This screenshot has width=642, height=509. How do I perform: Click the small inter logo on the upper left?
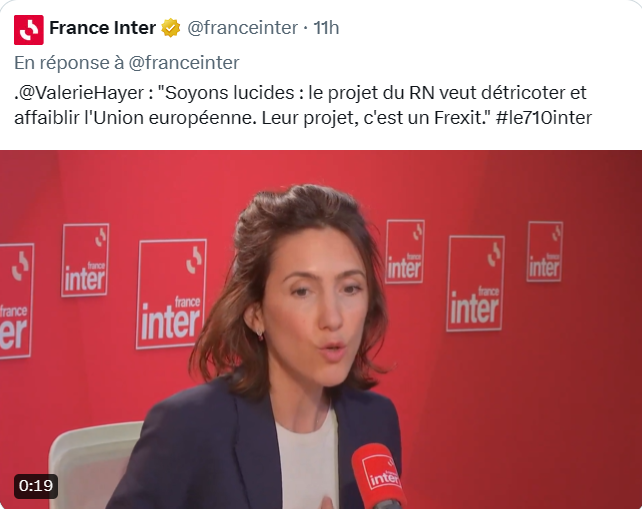click(x=85, y=260)
